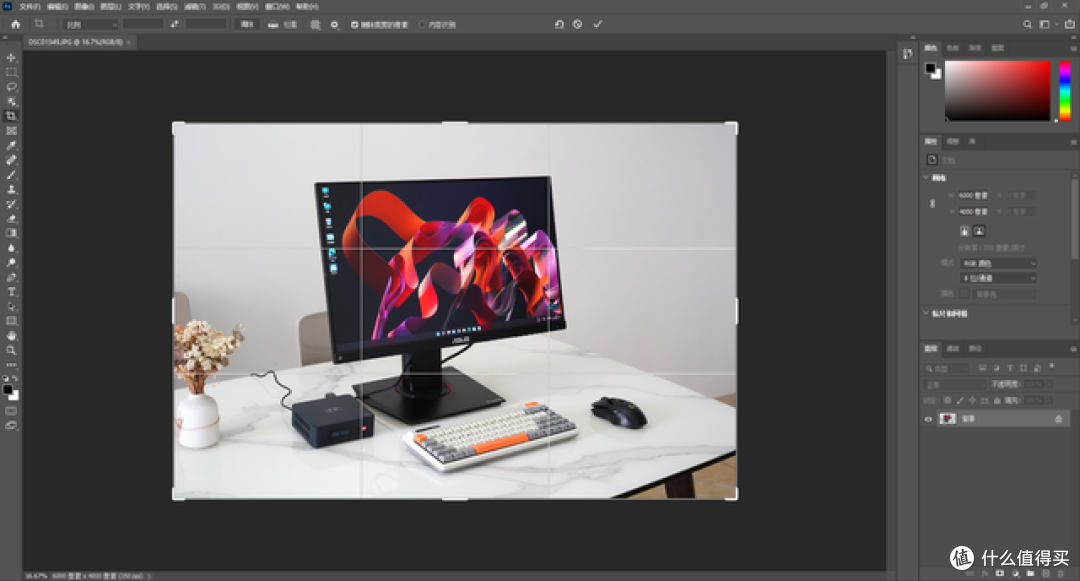Click the foreground color swatch in Color panel
This screenshot has height=581, width=1080.
click(931, 68)
